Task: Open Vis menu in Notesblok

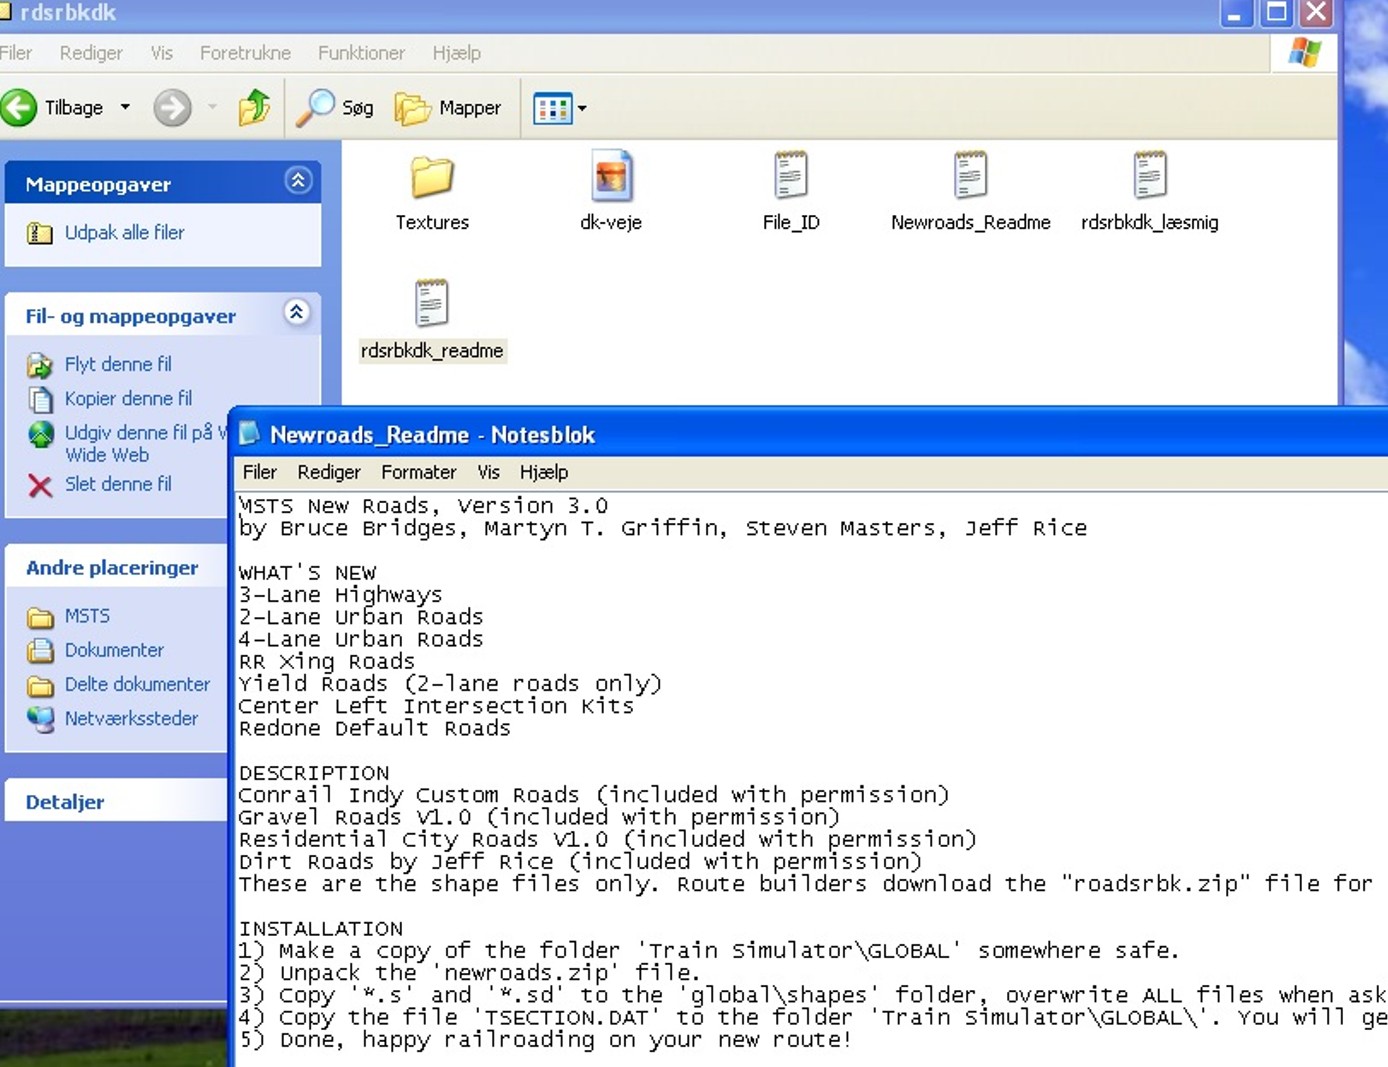Action: point(488,472)
